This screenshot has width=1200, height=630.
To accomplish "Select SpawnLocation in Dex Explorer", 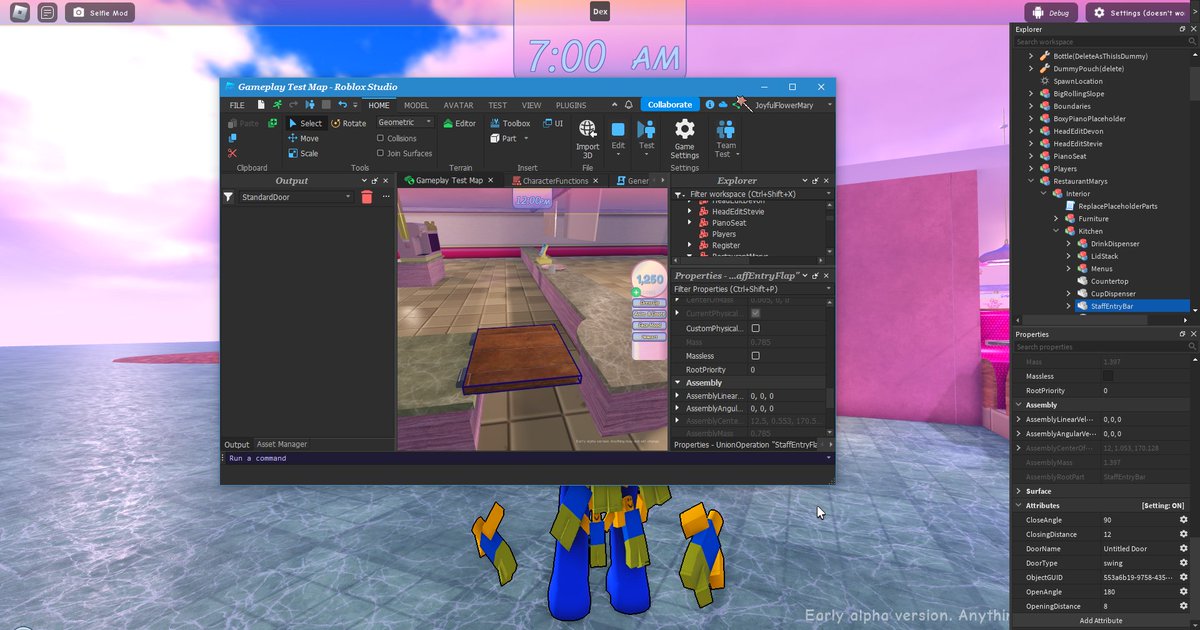I will [x=1078, y=81].
